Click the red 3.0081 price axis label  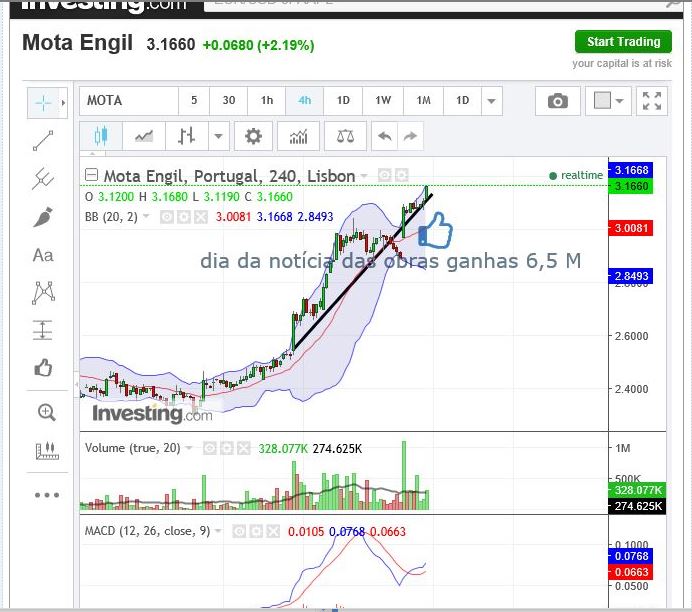pos(631,228)
